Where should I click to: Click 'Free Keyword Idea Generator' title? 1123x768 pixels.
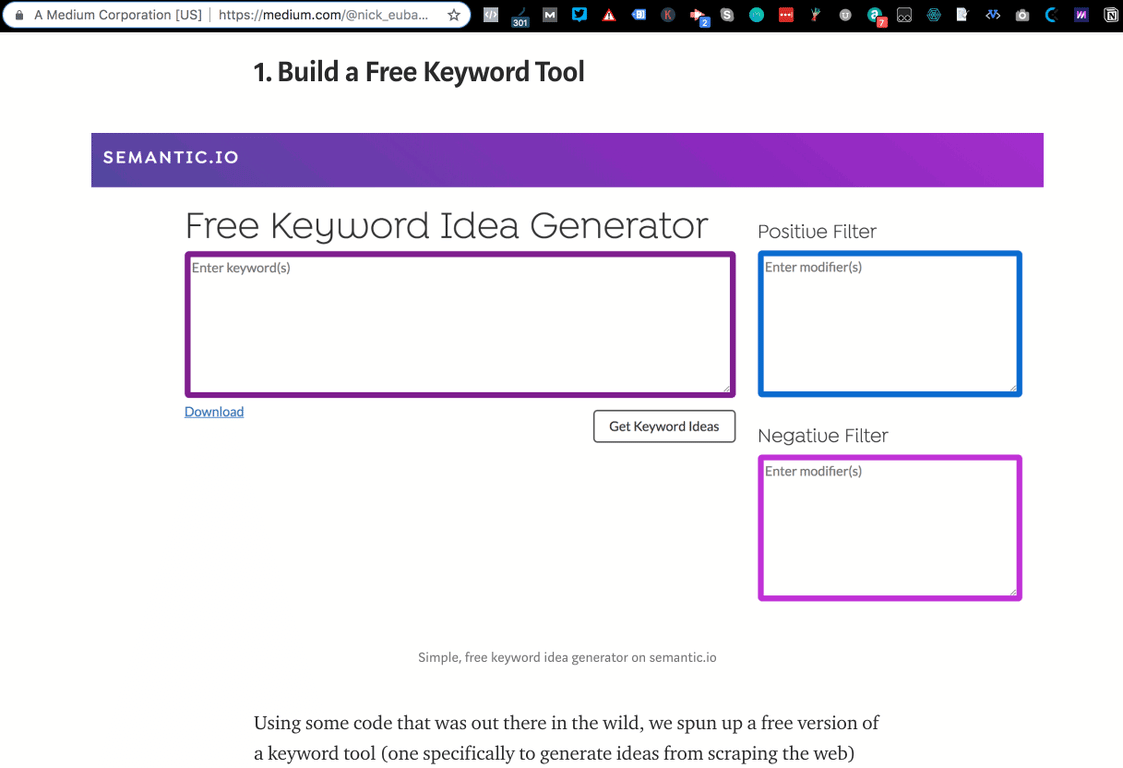[x=446, y=226]
